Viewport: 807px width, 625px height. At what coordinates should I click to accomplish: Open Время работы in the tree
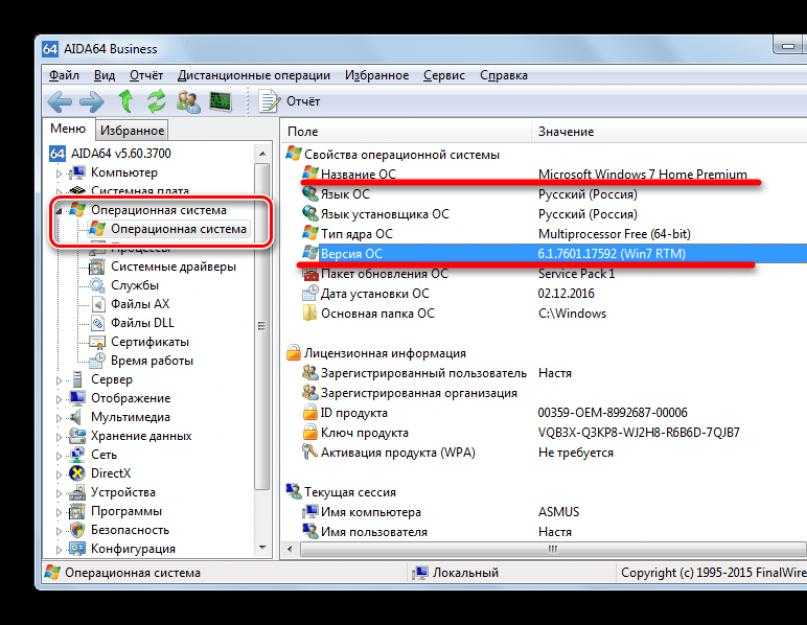click(x=152, y=361)
